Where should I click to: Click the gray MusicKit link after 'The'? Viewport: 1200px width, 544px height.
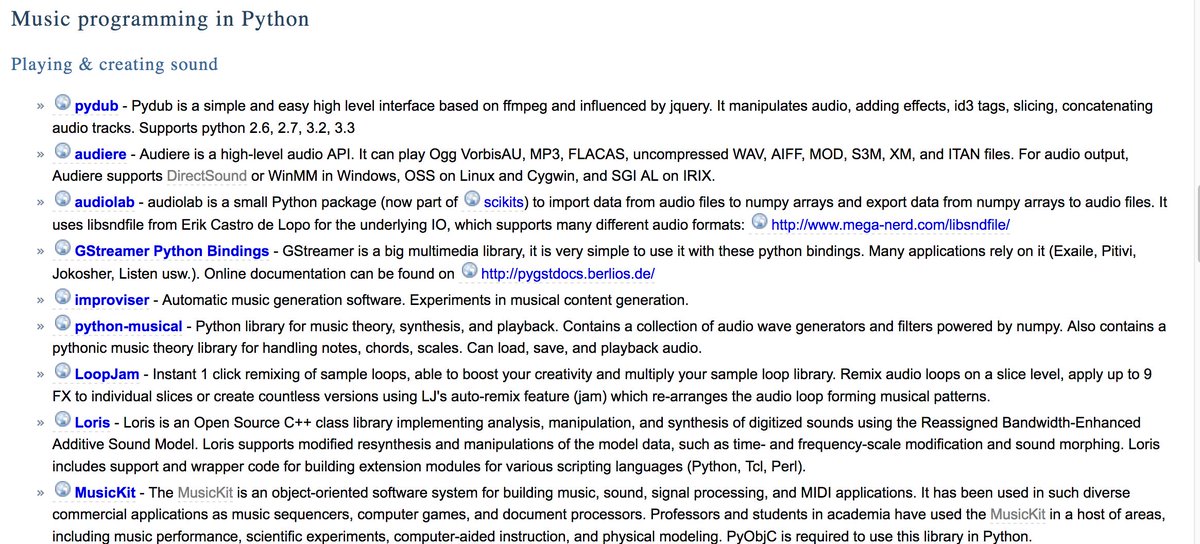206,493
